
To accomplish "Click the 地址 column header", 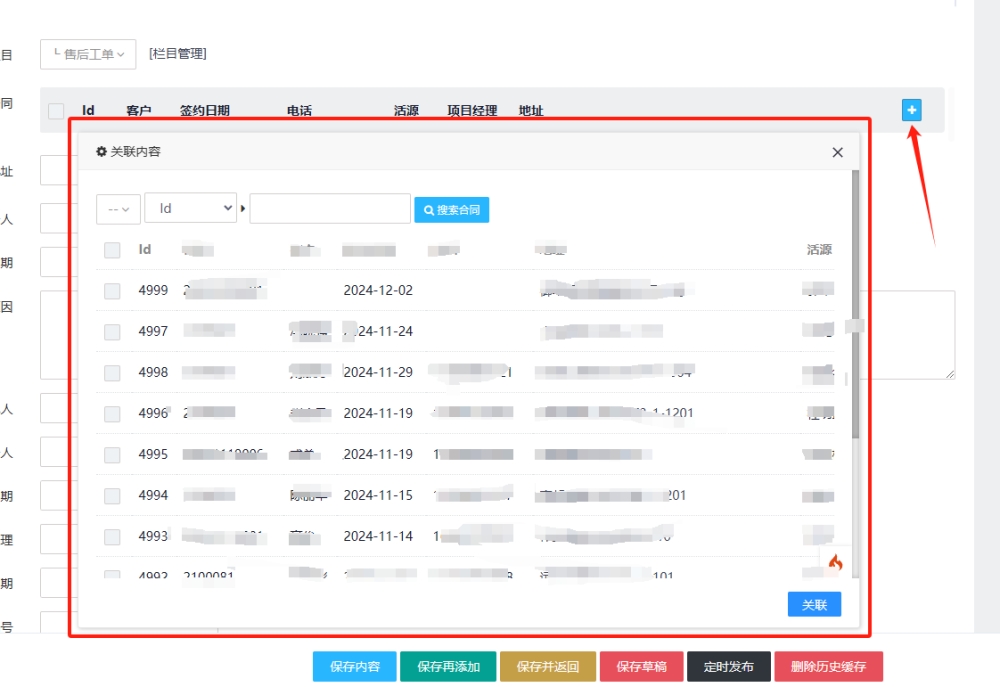I will pos(531,110).
